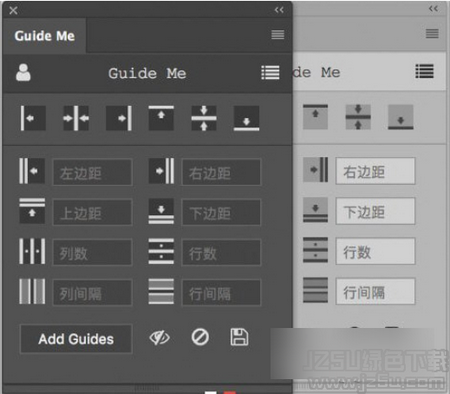Add guide at top edge in dark panel
450x394 pixels.
(161, 118)
